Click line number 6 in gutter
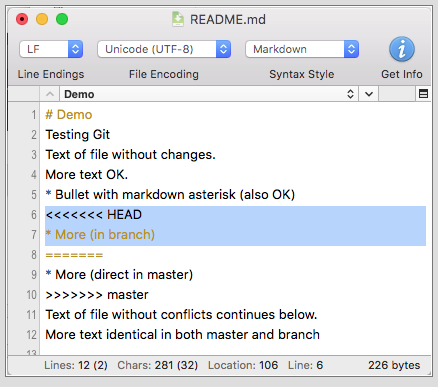438x387 pixels. [x=34, y=215]
